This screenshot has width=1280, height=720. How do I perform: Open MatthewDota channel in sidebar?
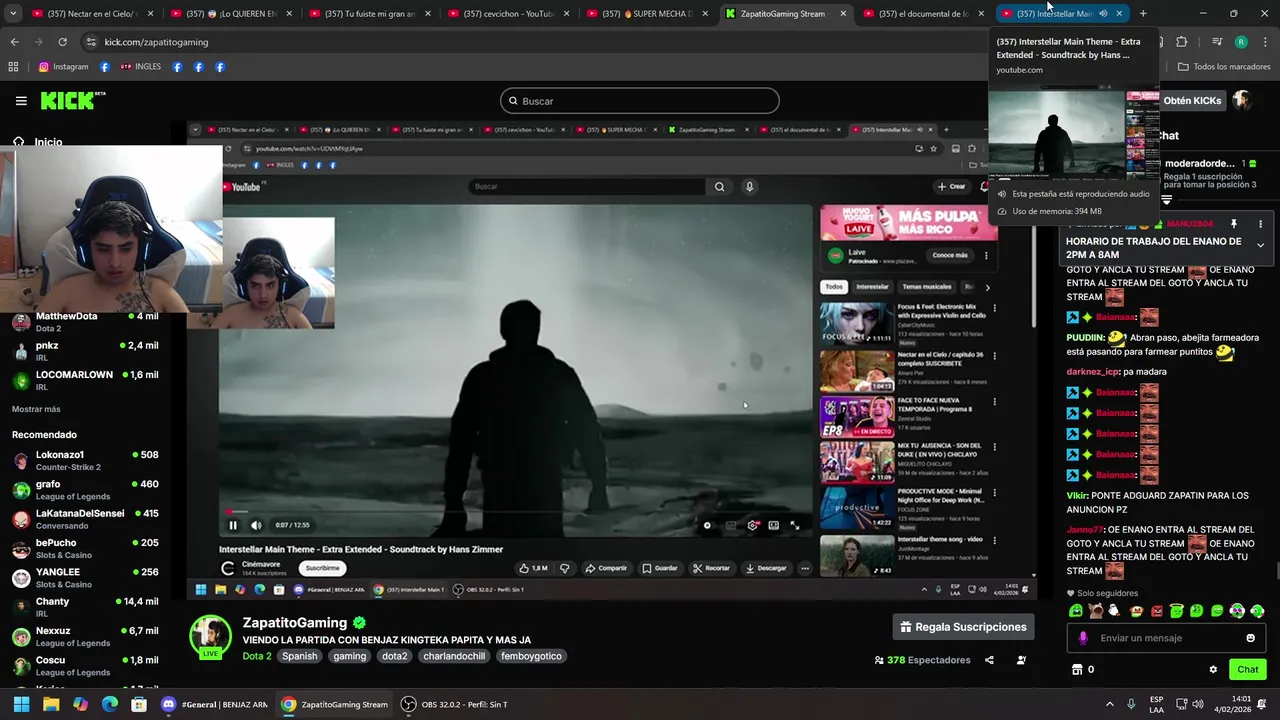[85, 322]
